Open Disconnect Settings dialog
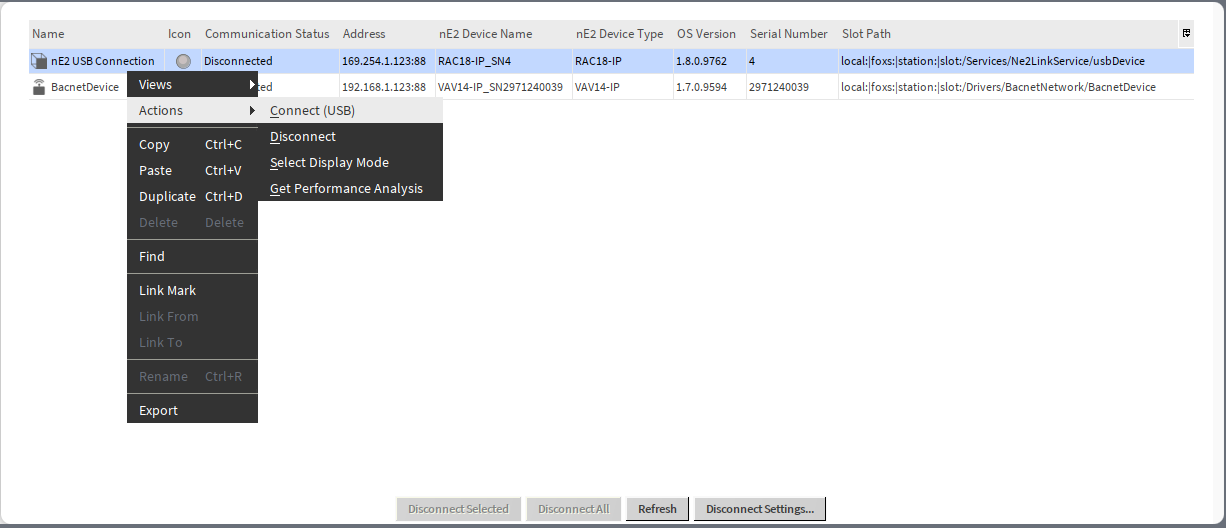The image size is (1226, 528). 759,509
